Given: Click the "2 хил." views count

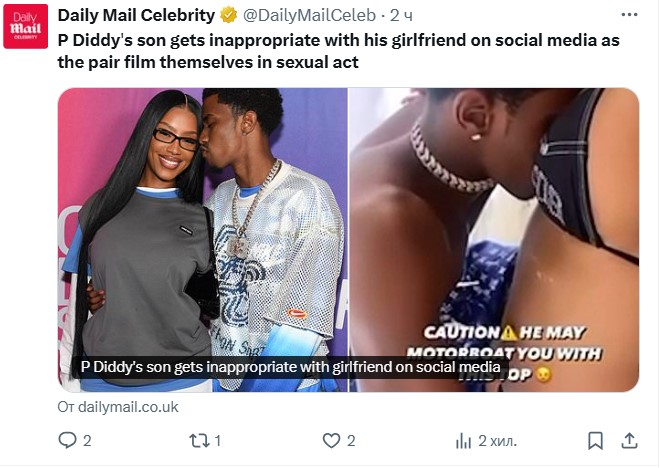Looking at the screenshot, I should pyautogui.click(x=496, y=440).
